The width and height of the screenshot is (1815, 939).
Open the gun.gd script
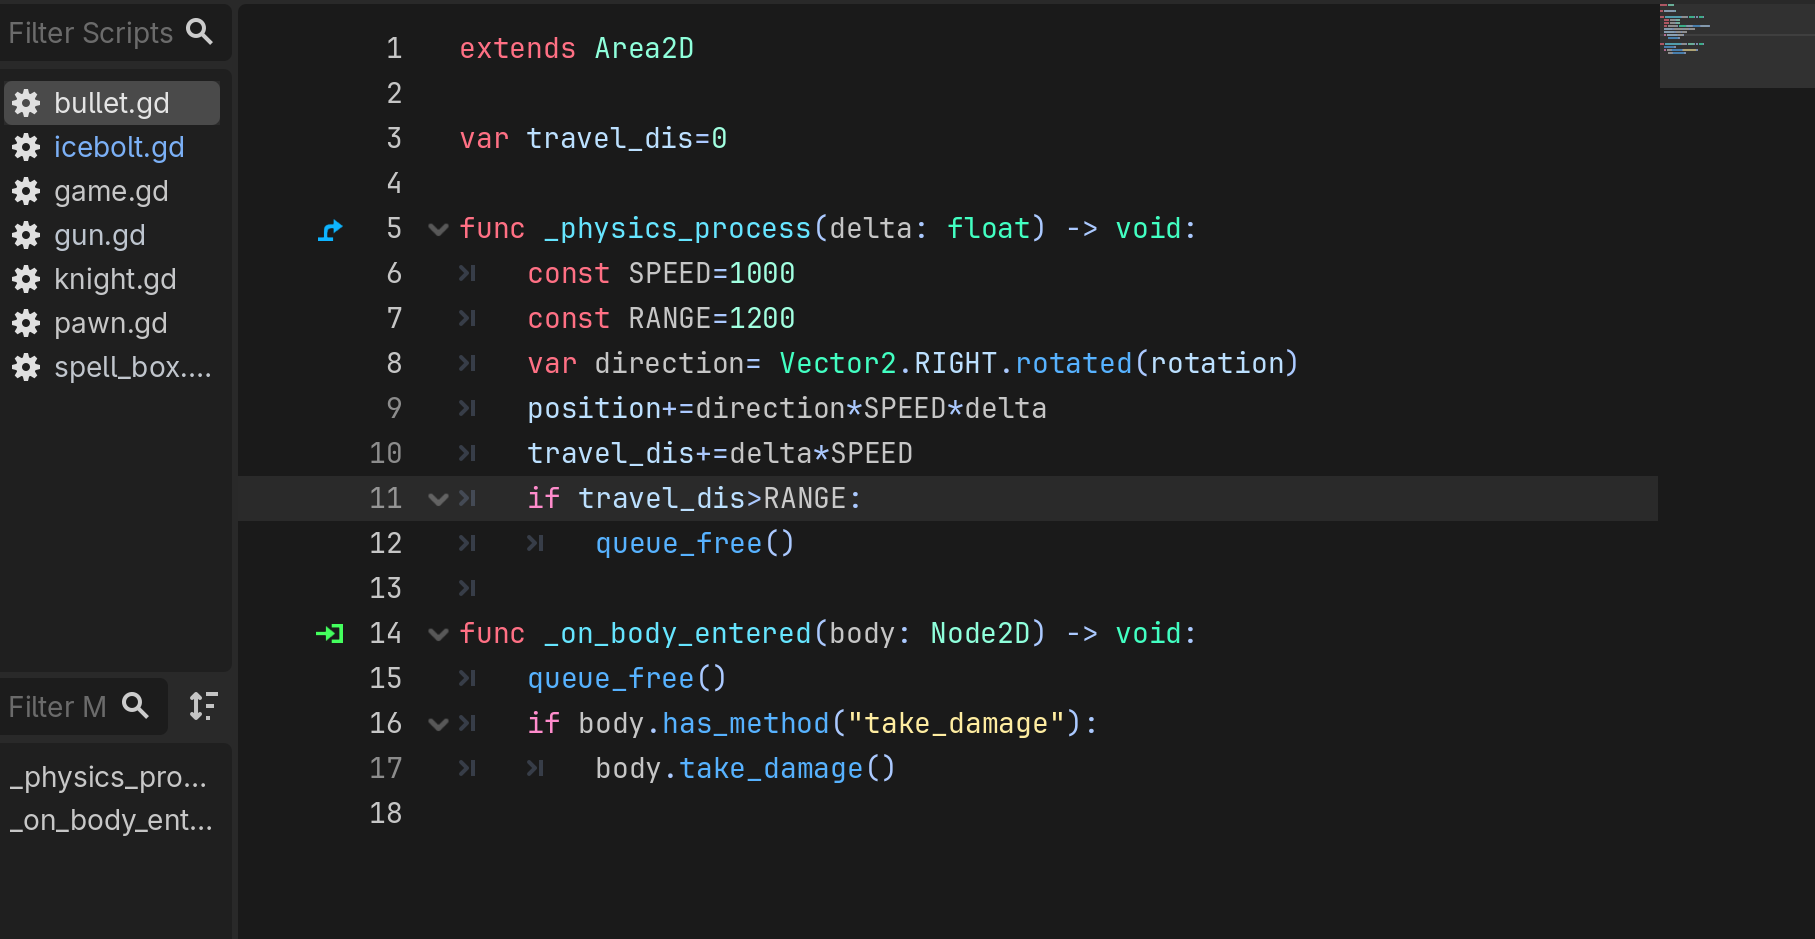point(100,235)
